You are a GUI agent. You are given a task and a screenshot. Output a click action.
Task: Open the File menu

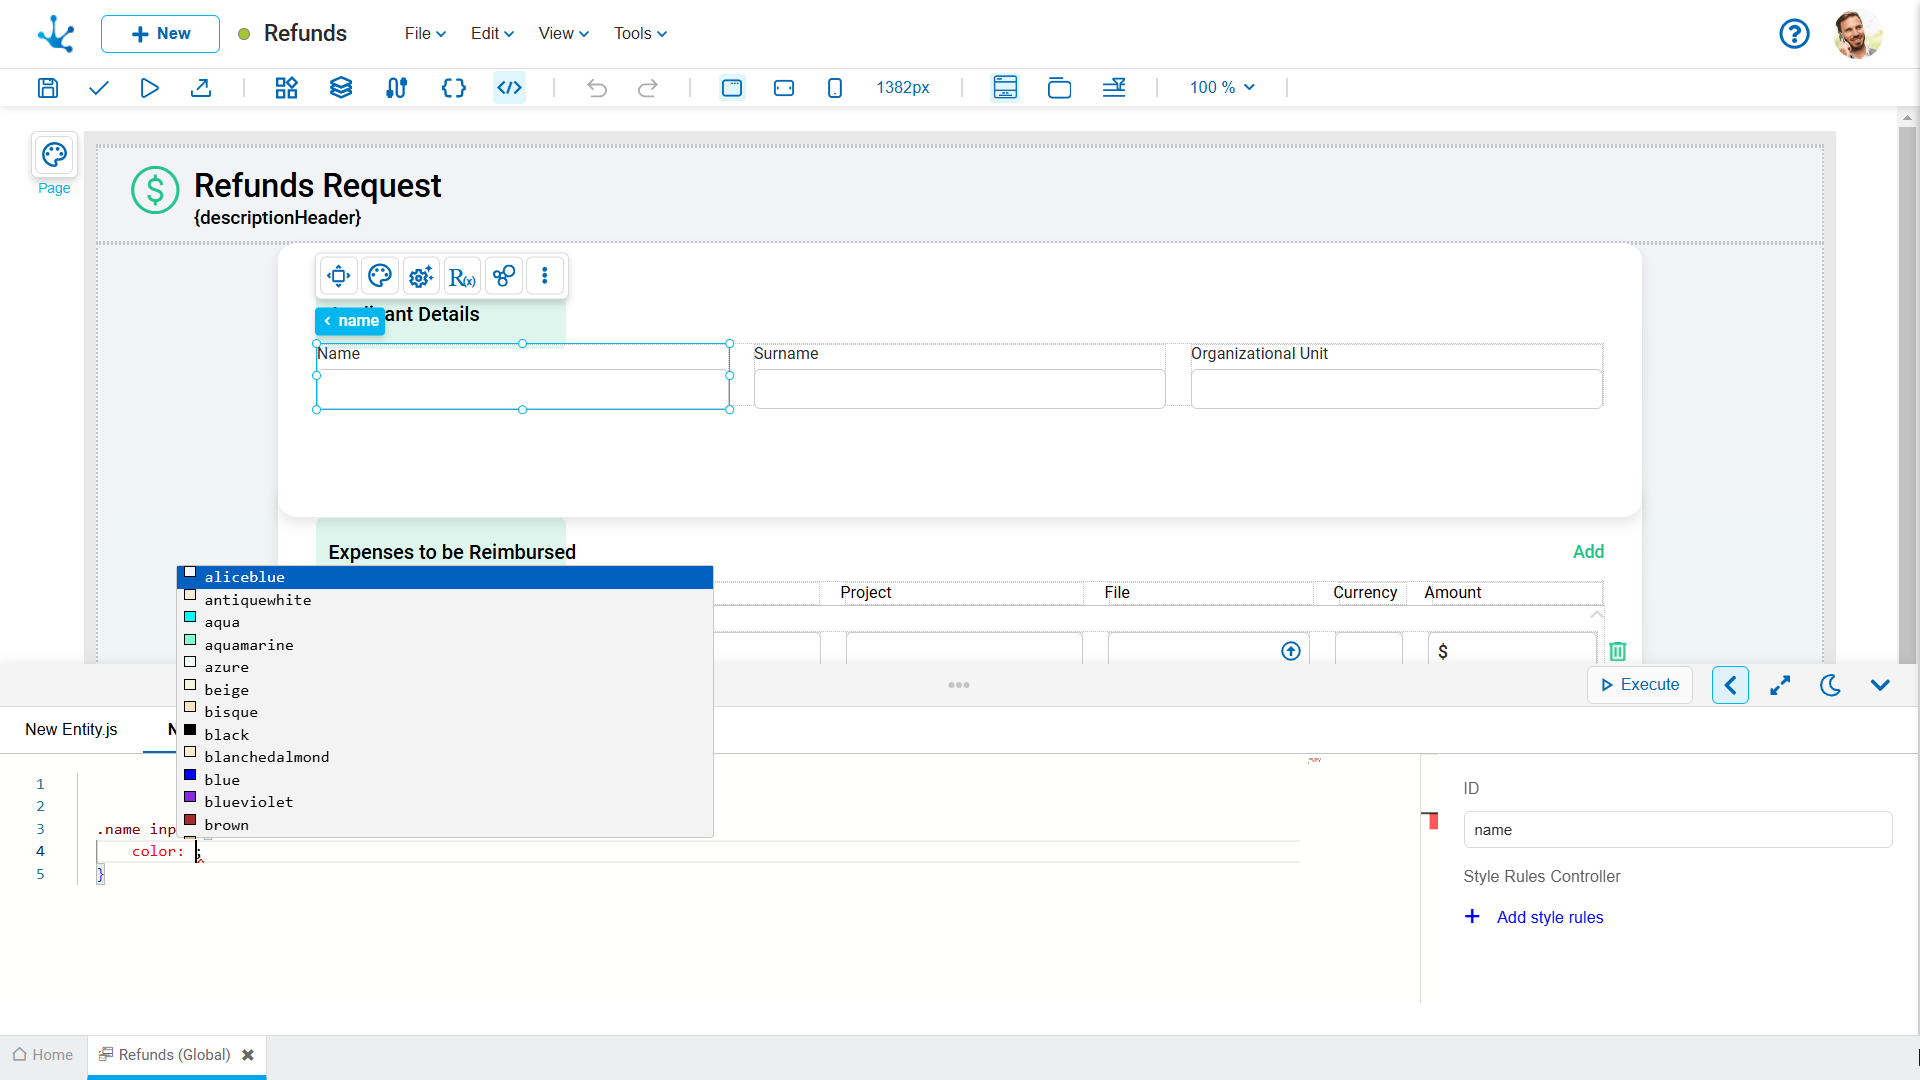425,33
